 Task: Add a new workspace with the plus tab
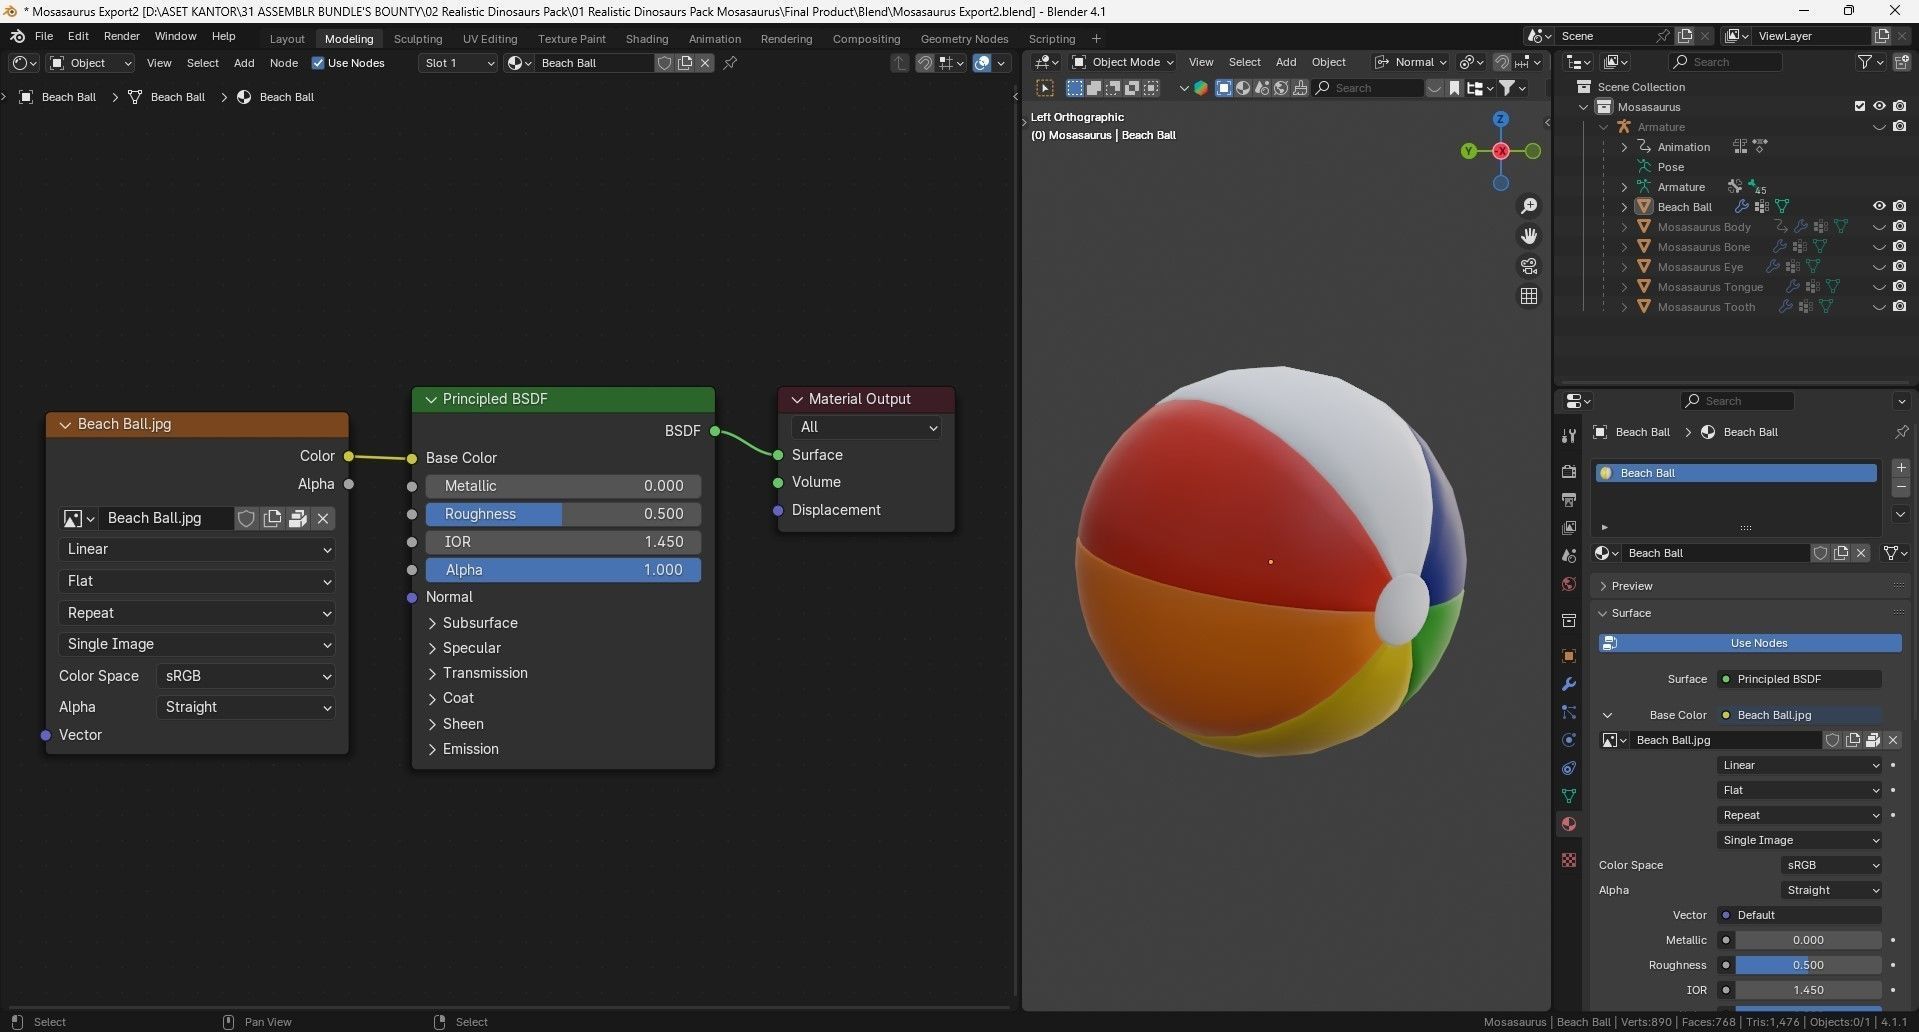(x=1096, y=39)
